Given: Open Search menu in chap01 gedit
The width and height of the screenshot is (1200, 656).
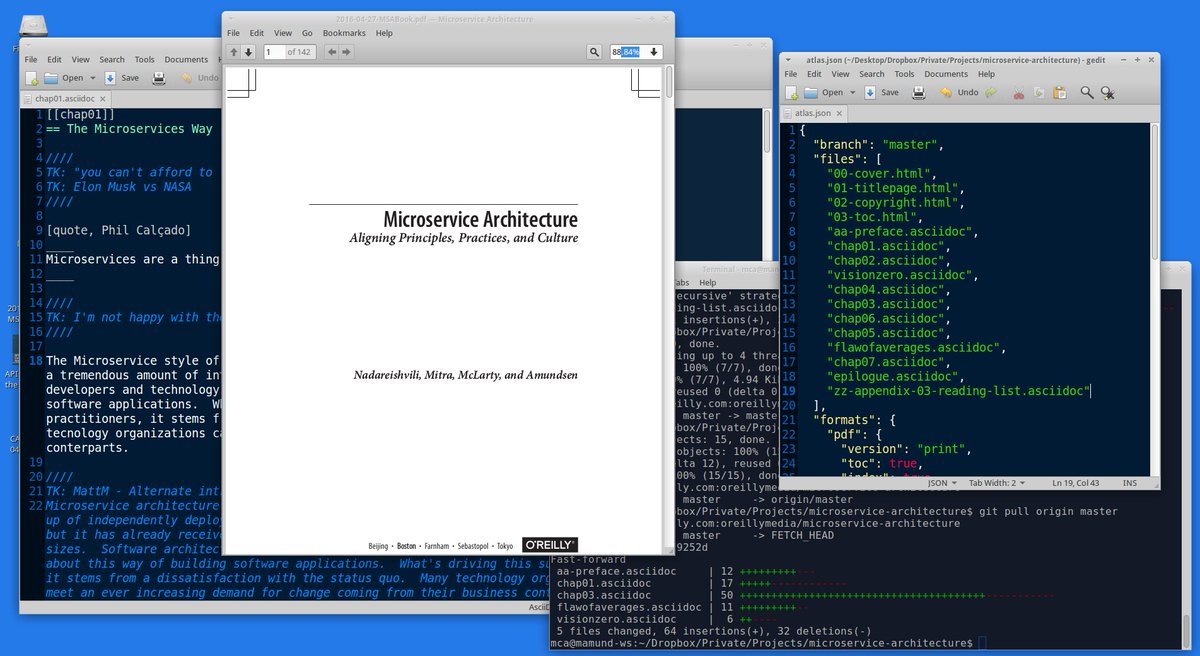Looking at the screenshot, I should (x=112, y=59).
